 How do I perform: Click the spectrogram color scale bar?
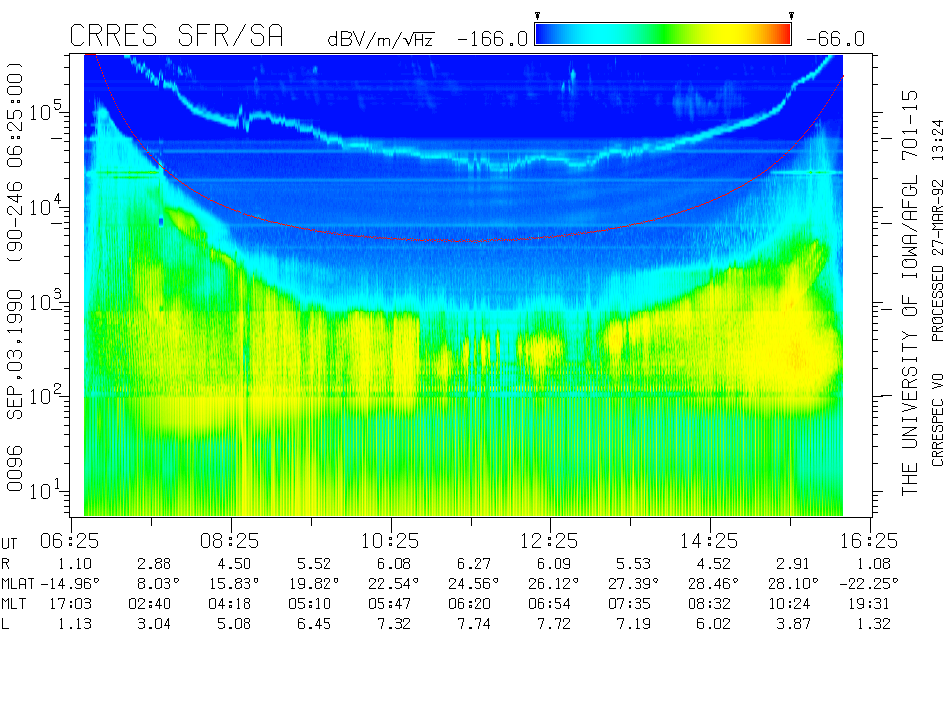click(x=663, y=34)
